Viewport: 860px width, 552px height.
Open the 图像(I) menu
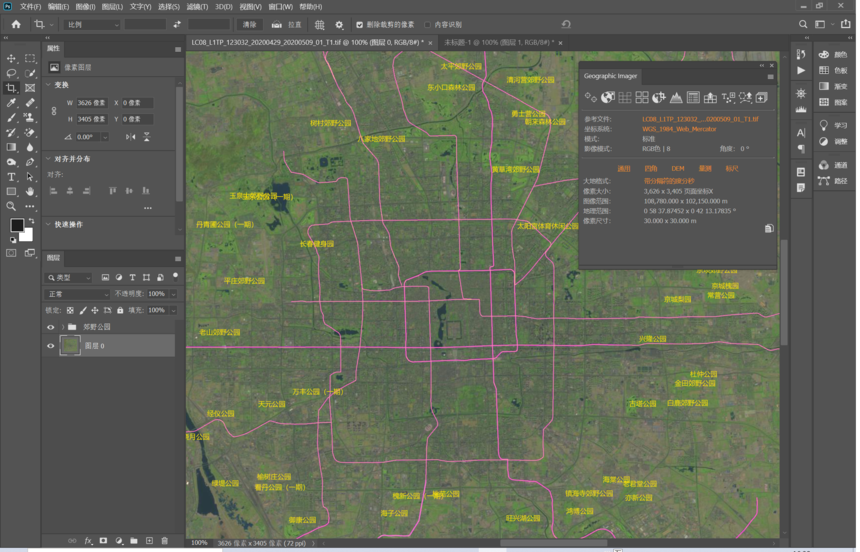pyautogui.click(x=85, y=7)
